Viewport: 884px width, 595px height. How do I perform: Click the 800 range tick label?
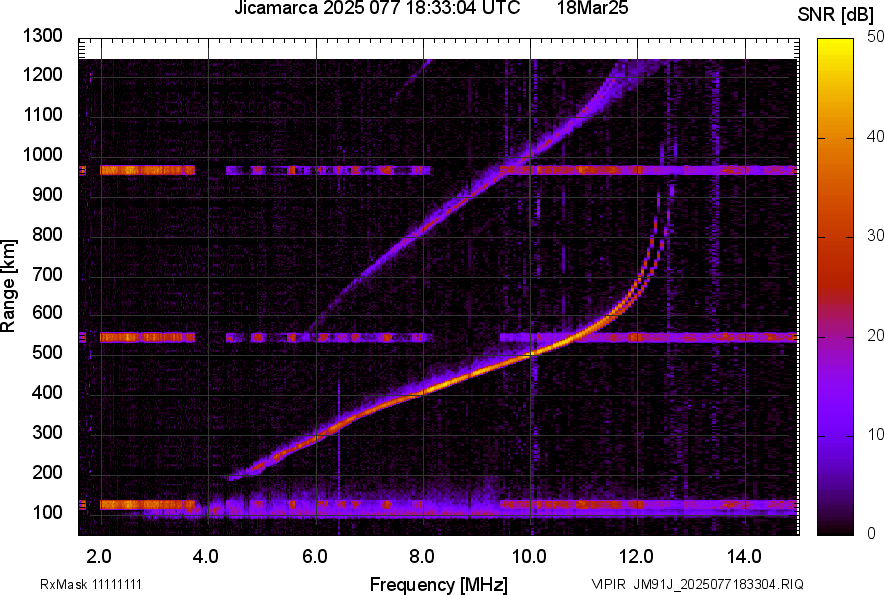pos(47,234)
